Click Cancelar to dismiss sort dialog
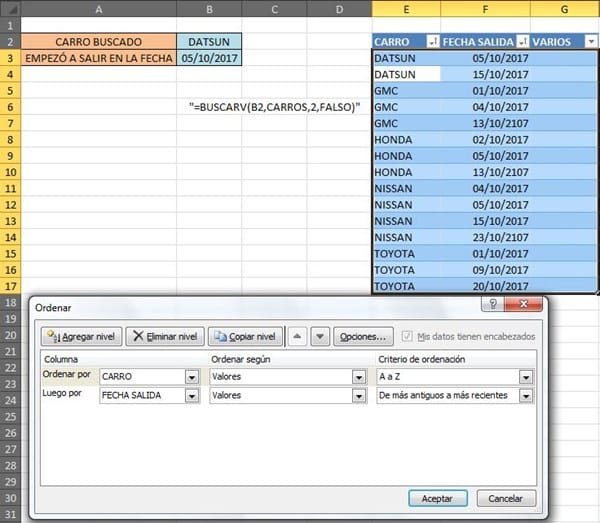 pyautogui.click(x=504, y=498)
